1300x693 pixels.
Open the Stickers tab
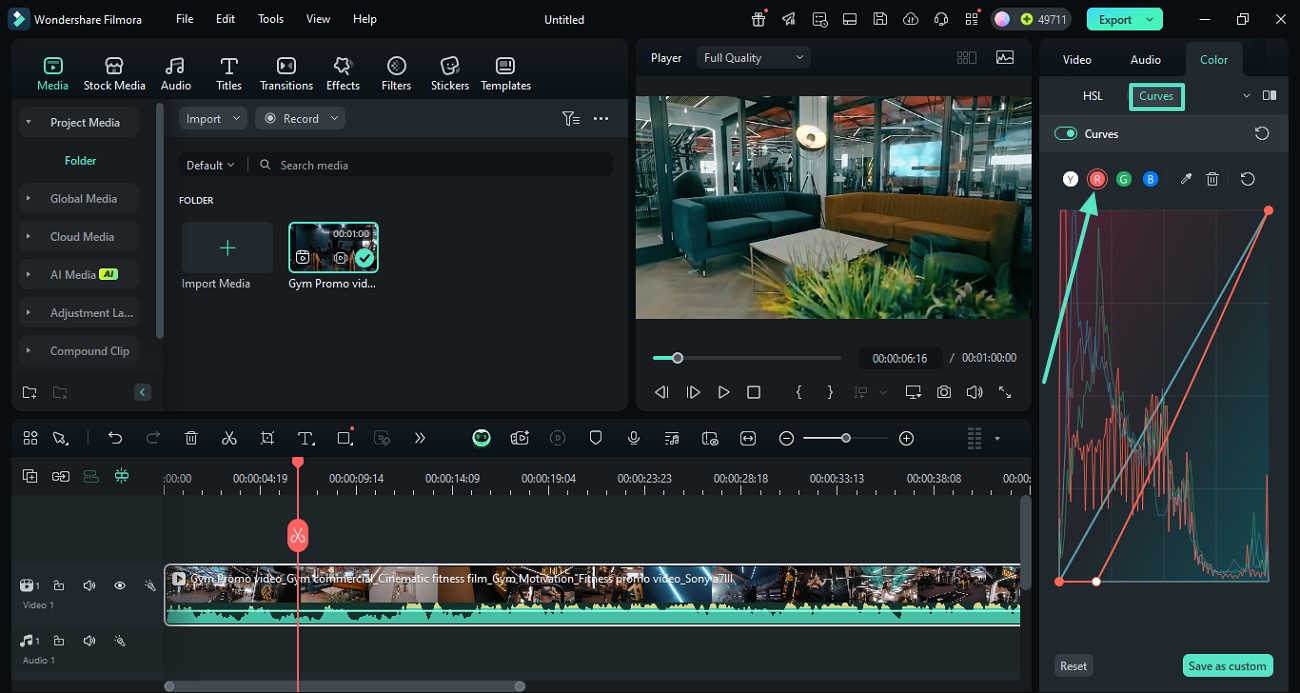[x=450, y=73]
